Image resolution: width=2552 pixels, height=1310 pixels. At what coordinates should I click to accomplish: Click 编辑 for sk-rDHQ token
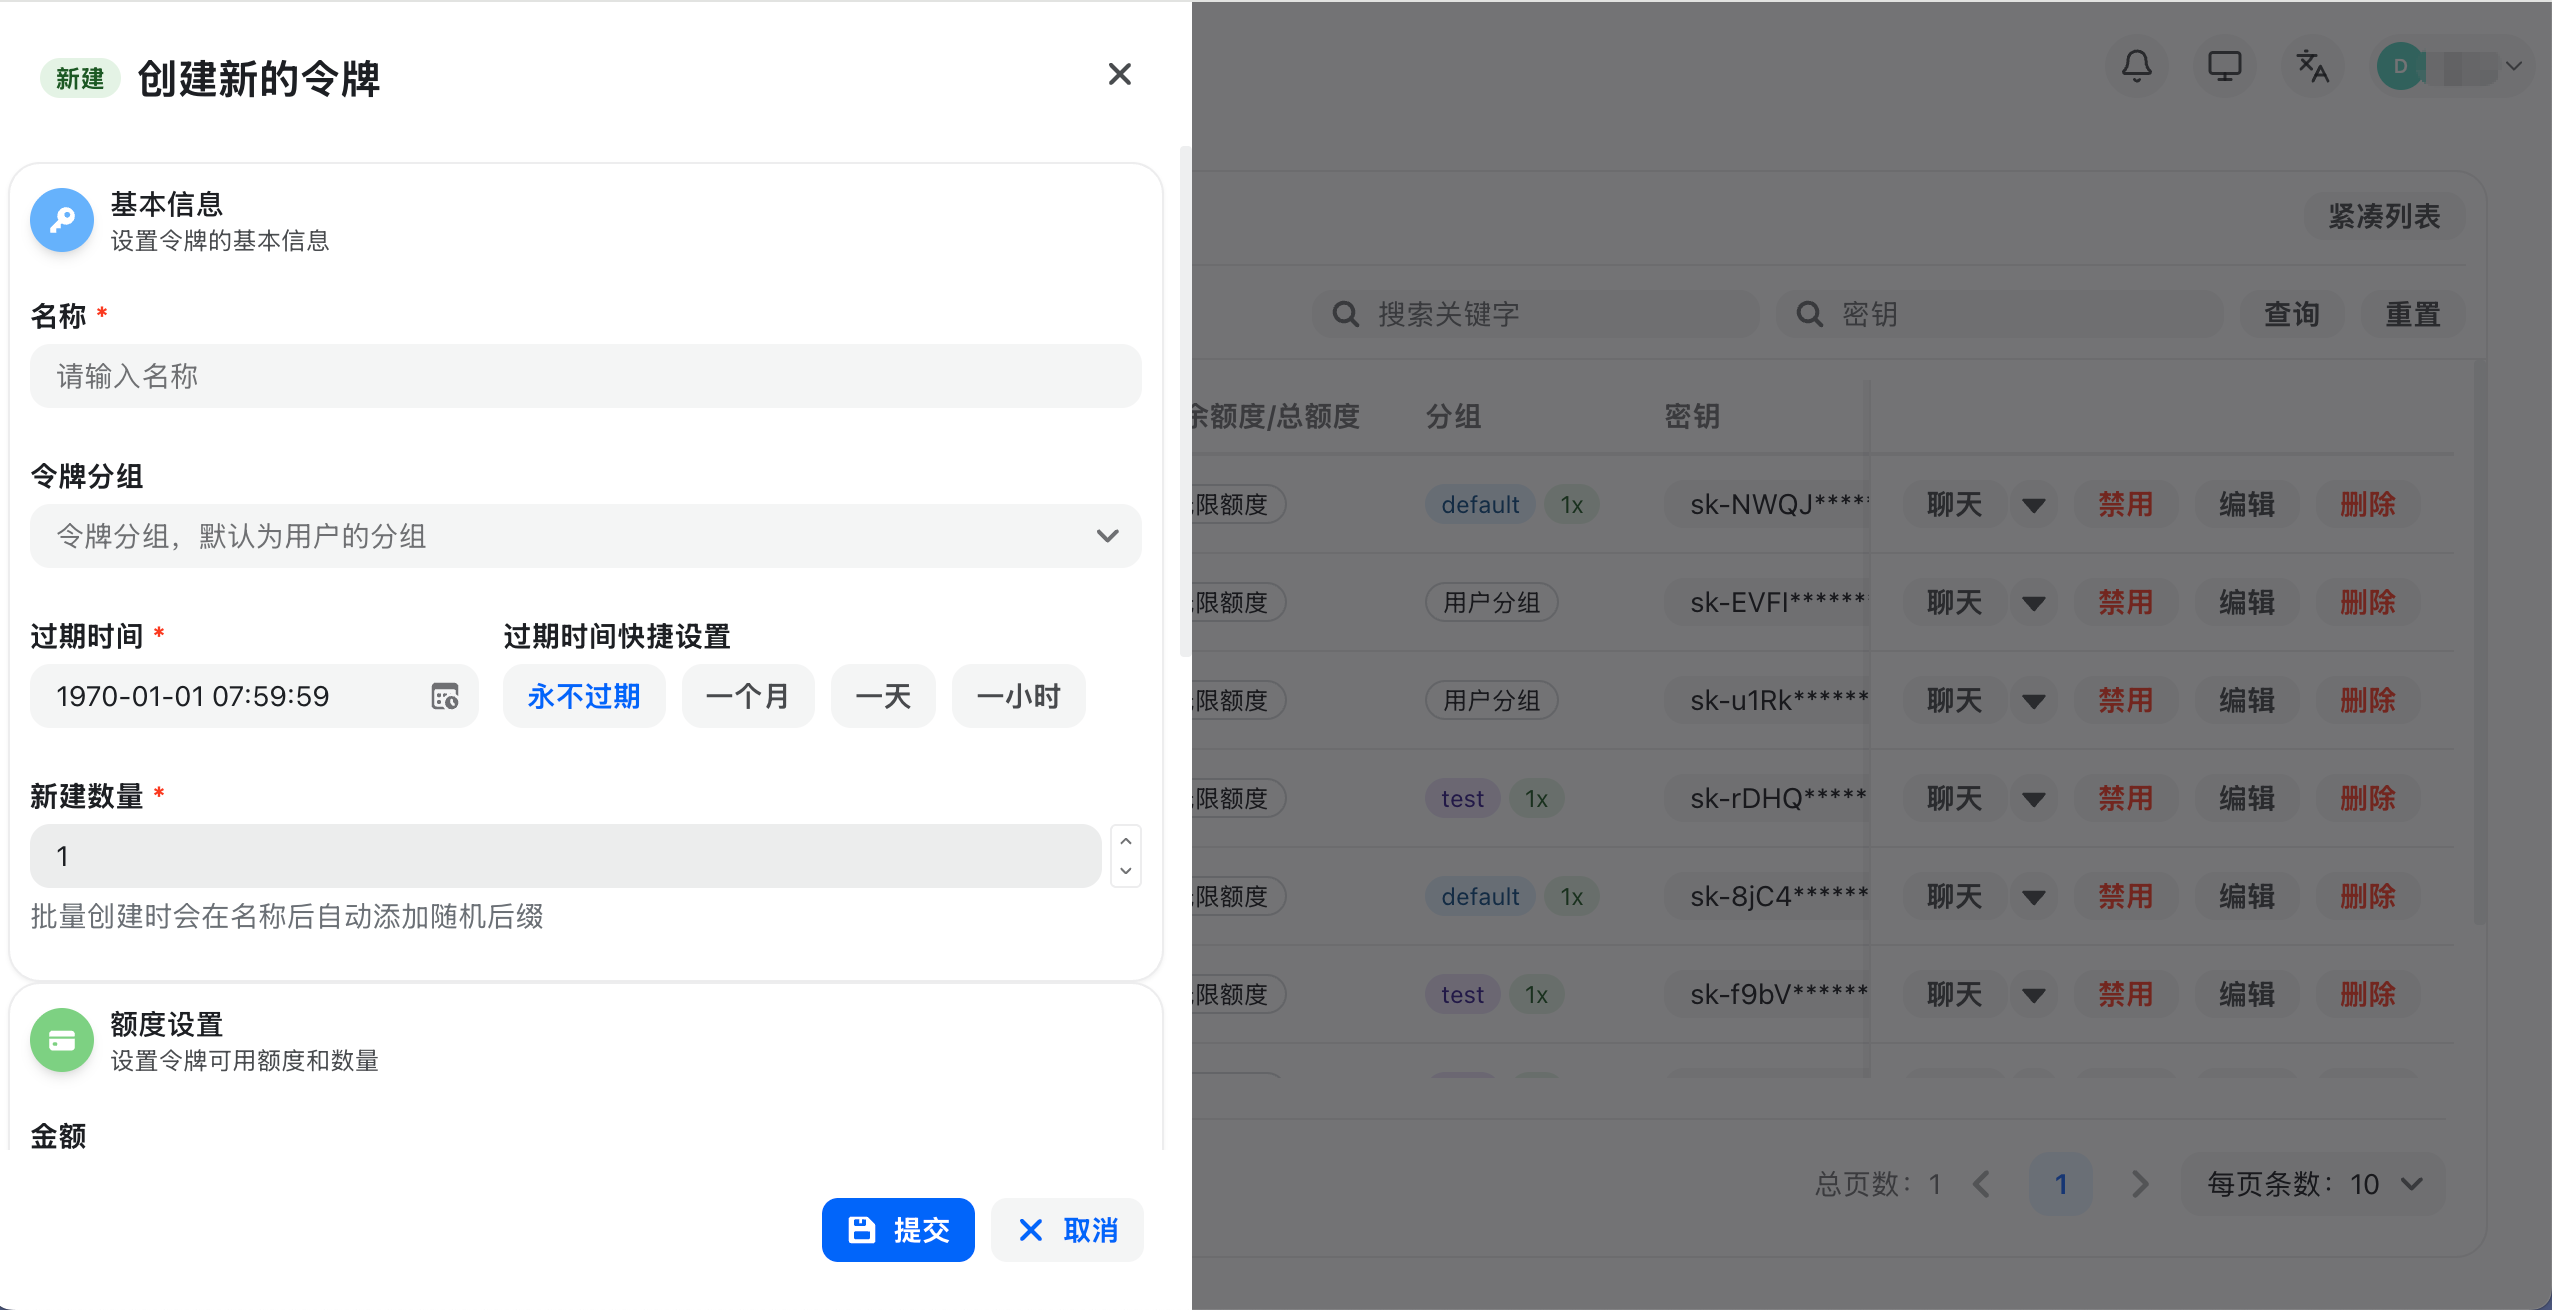(2247, 798)
